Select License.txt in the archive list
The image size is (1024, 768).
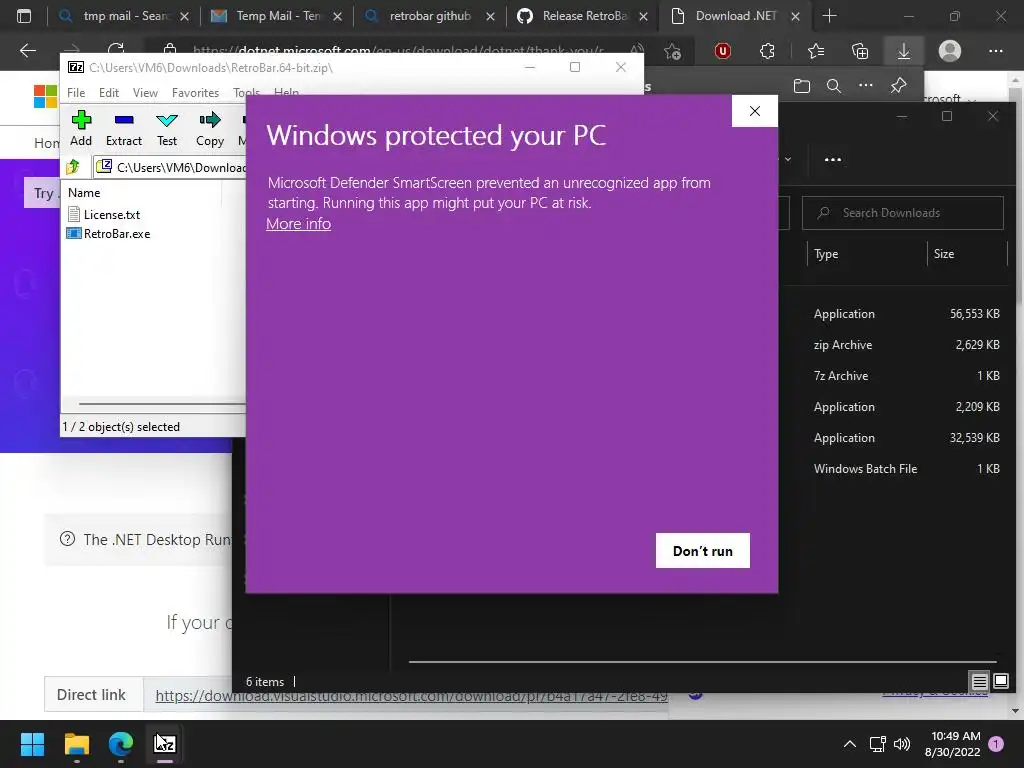pos(104,214)
